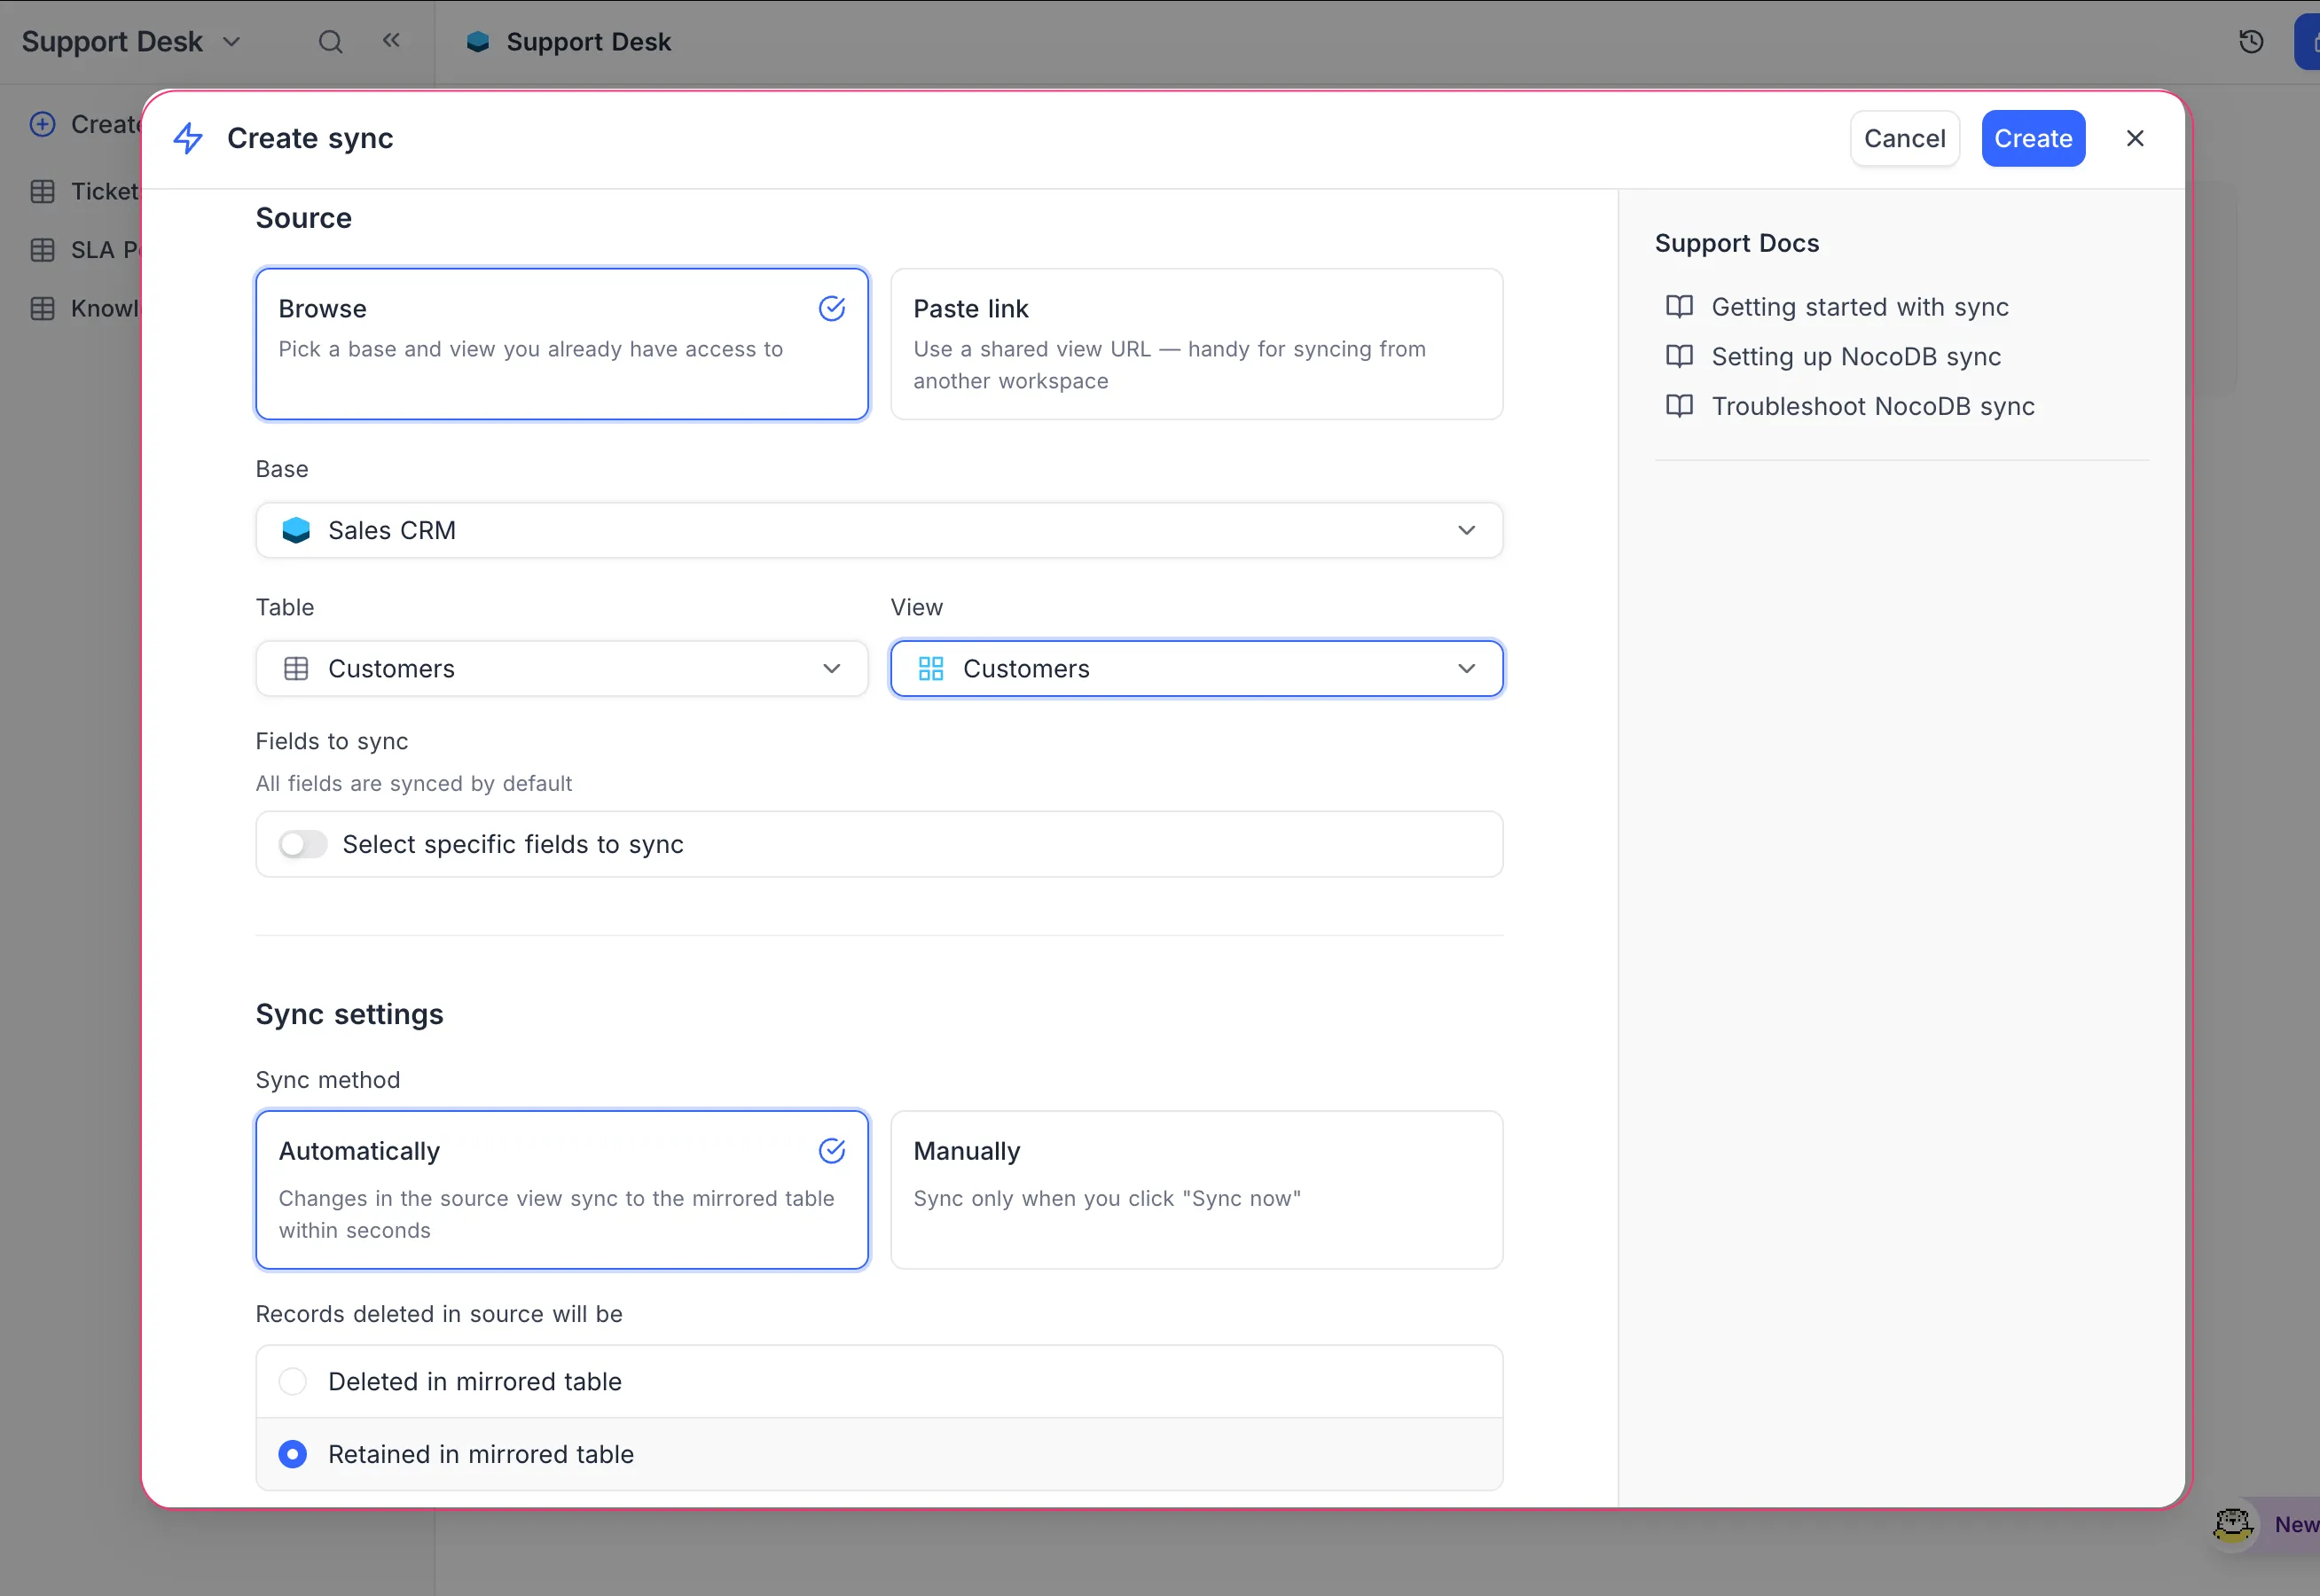
Task: Click the blue button at top right edge
Action: coord(2307,42)
